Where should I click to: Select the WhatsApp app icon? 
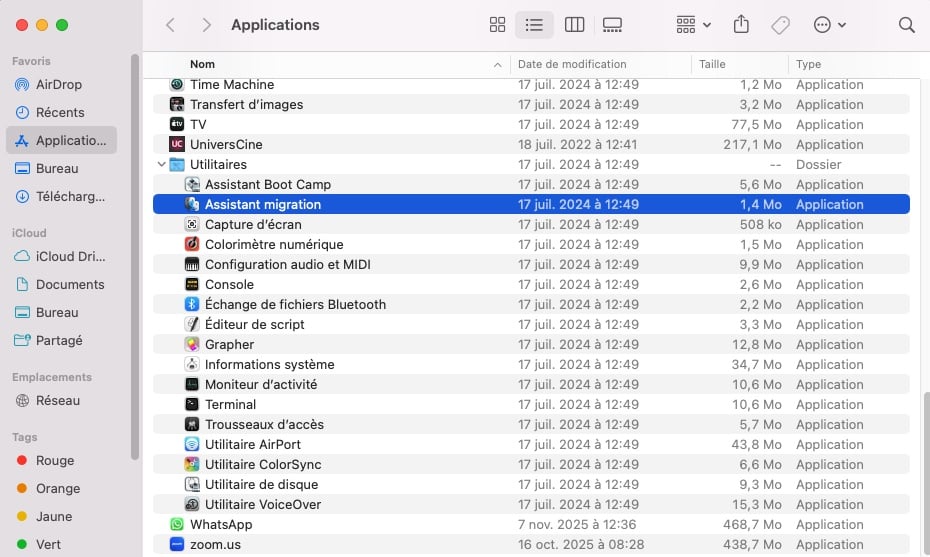[x=177, y=525]
